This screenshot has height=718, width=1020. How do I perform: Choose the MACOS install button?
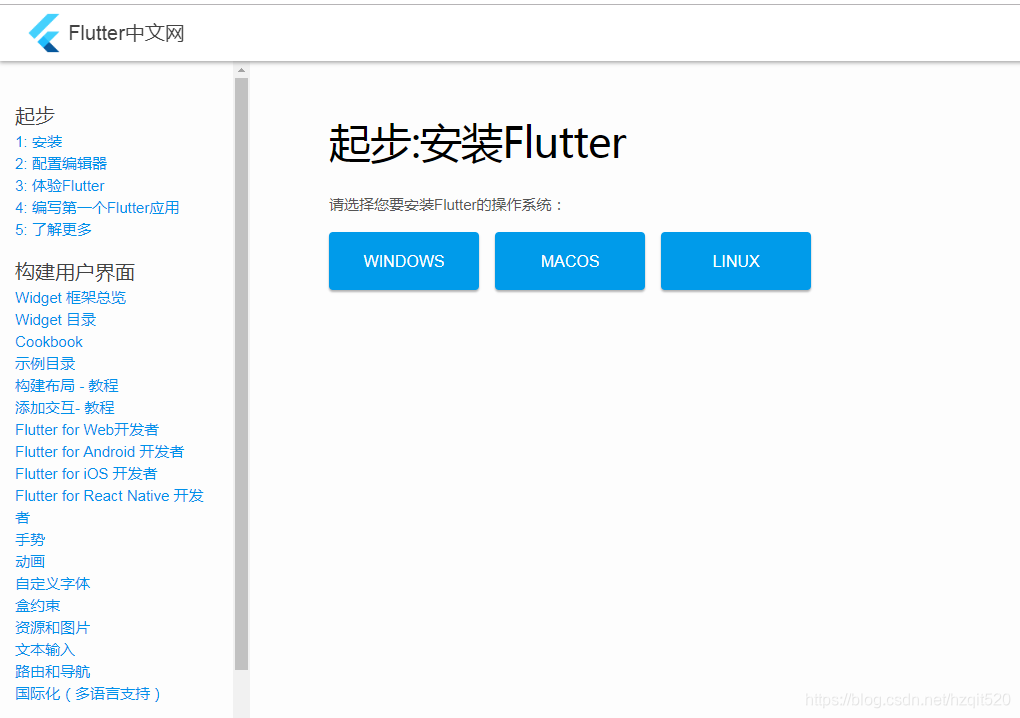click(x=570, y=261)
